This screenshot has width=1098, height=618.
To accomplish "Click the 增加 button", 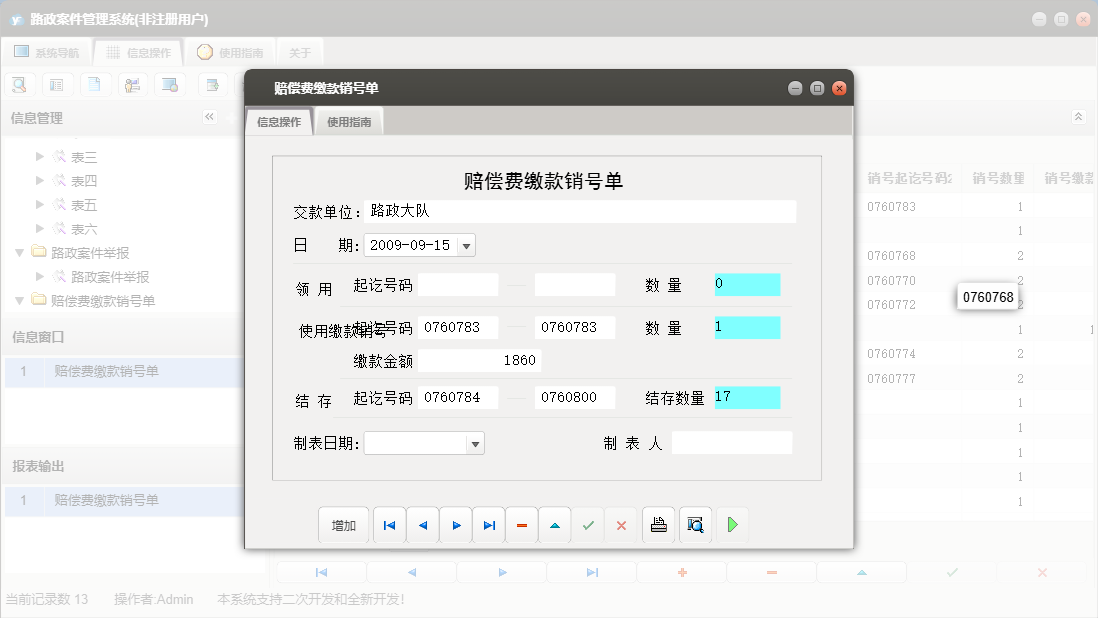I will click(x=343, y=524).
